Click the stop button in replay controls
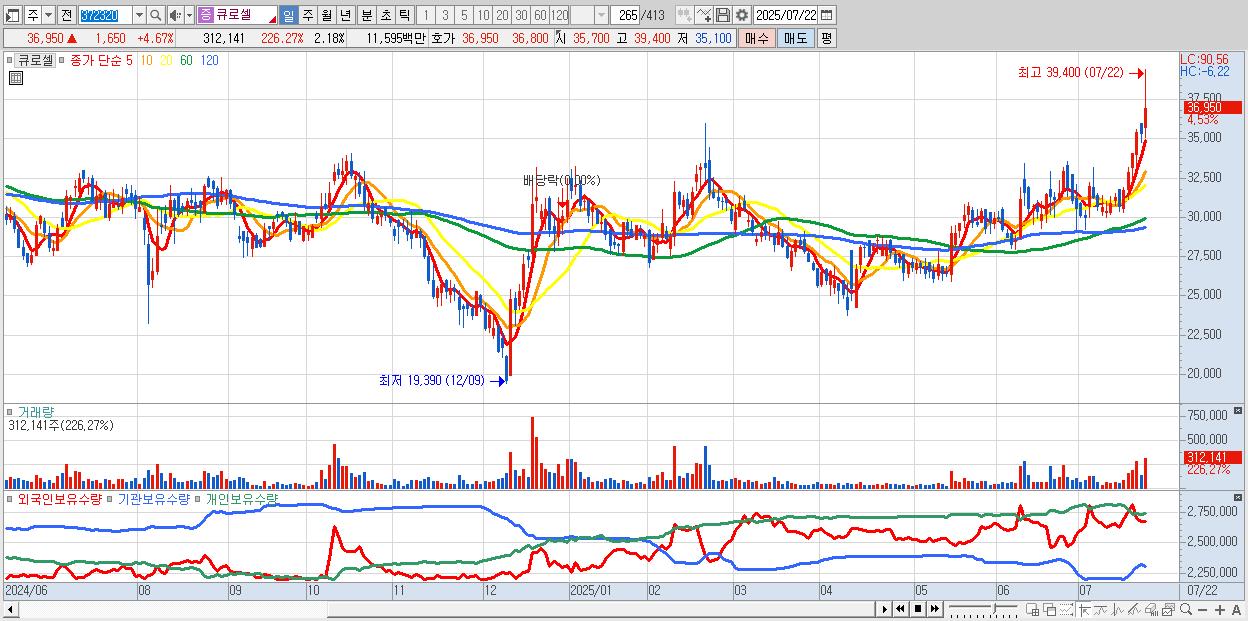The image size is (1248, 621). click(918, 609)
